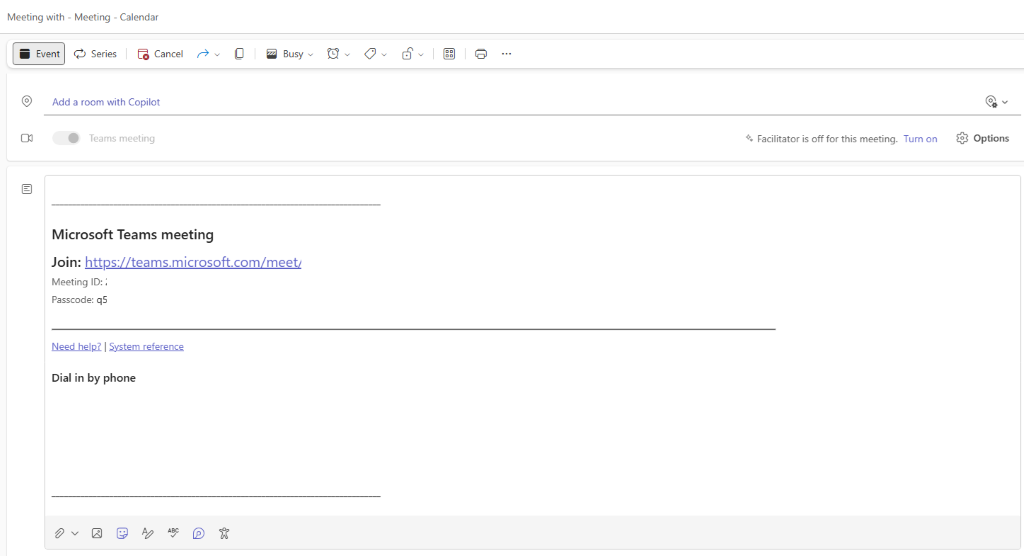Open room settings icon dropdown

coord(997,101)
